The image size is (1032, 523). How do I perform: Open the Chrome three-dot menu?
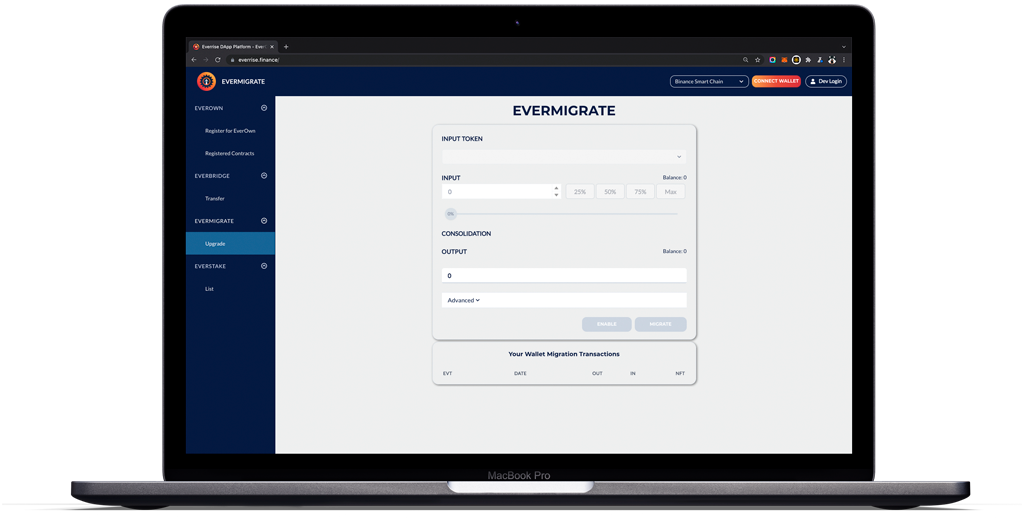844,60
